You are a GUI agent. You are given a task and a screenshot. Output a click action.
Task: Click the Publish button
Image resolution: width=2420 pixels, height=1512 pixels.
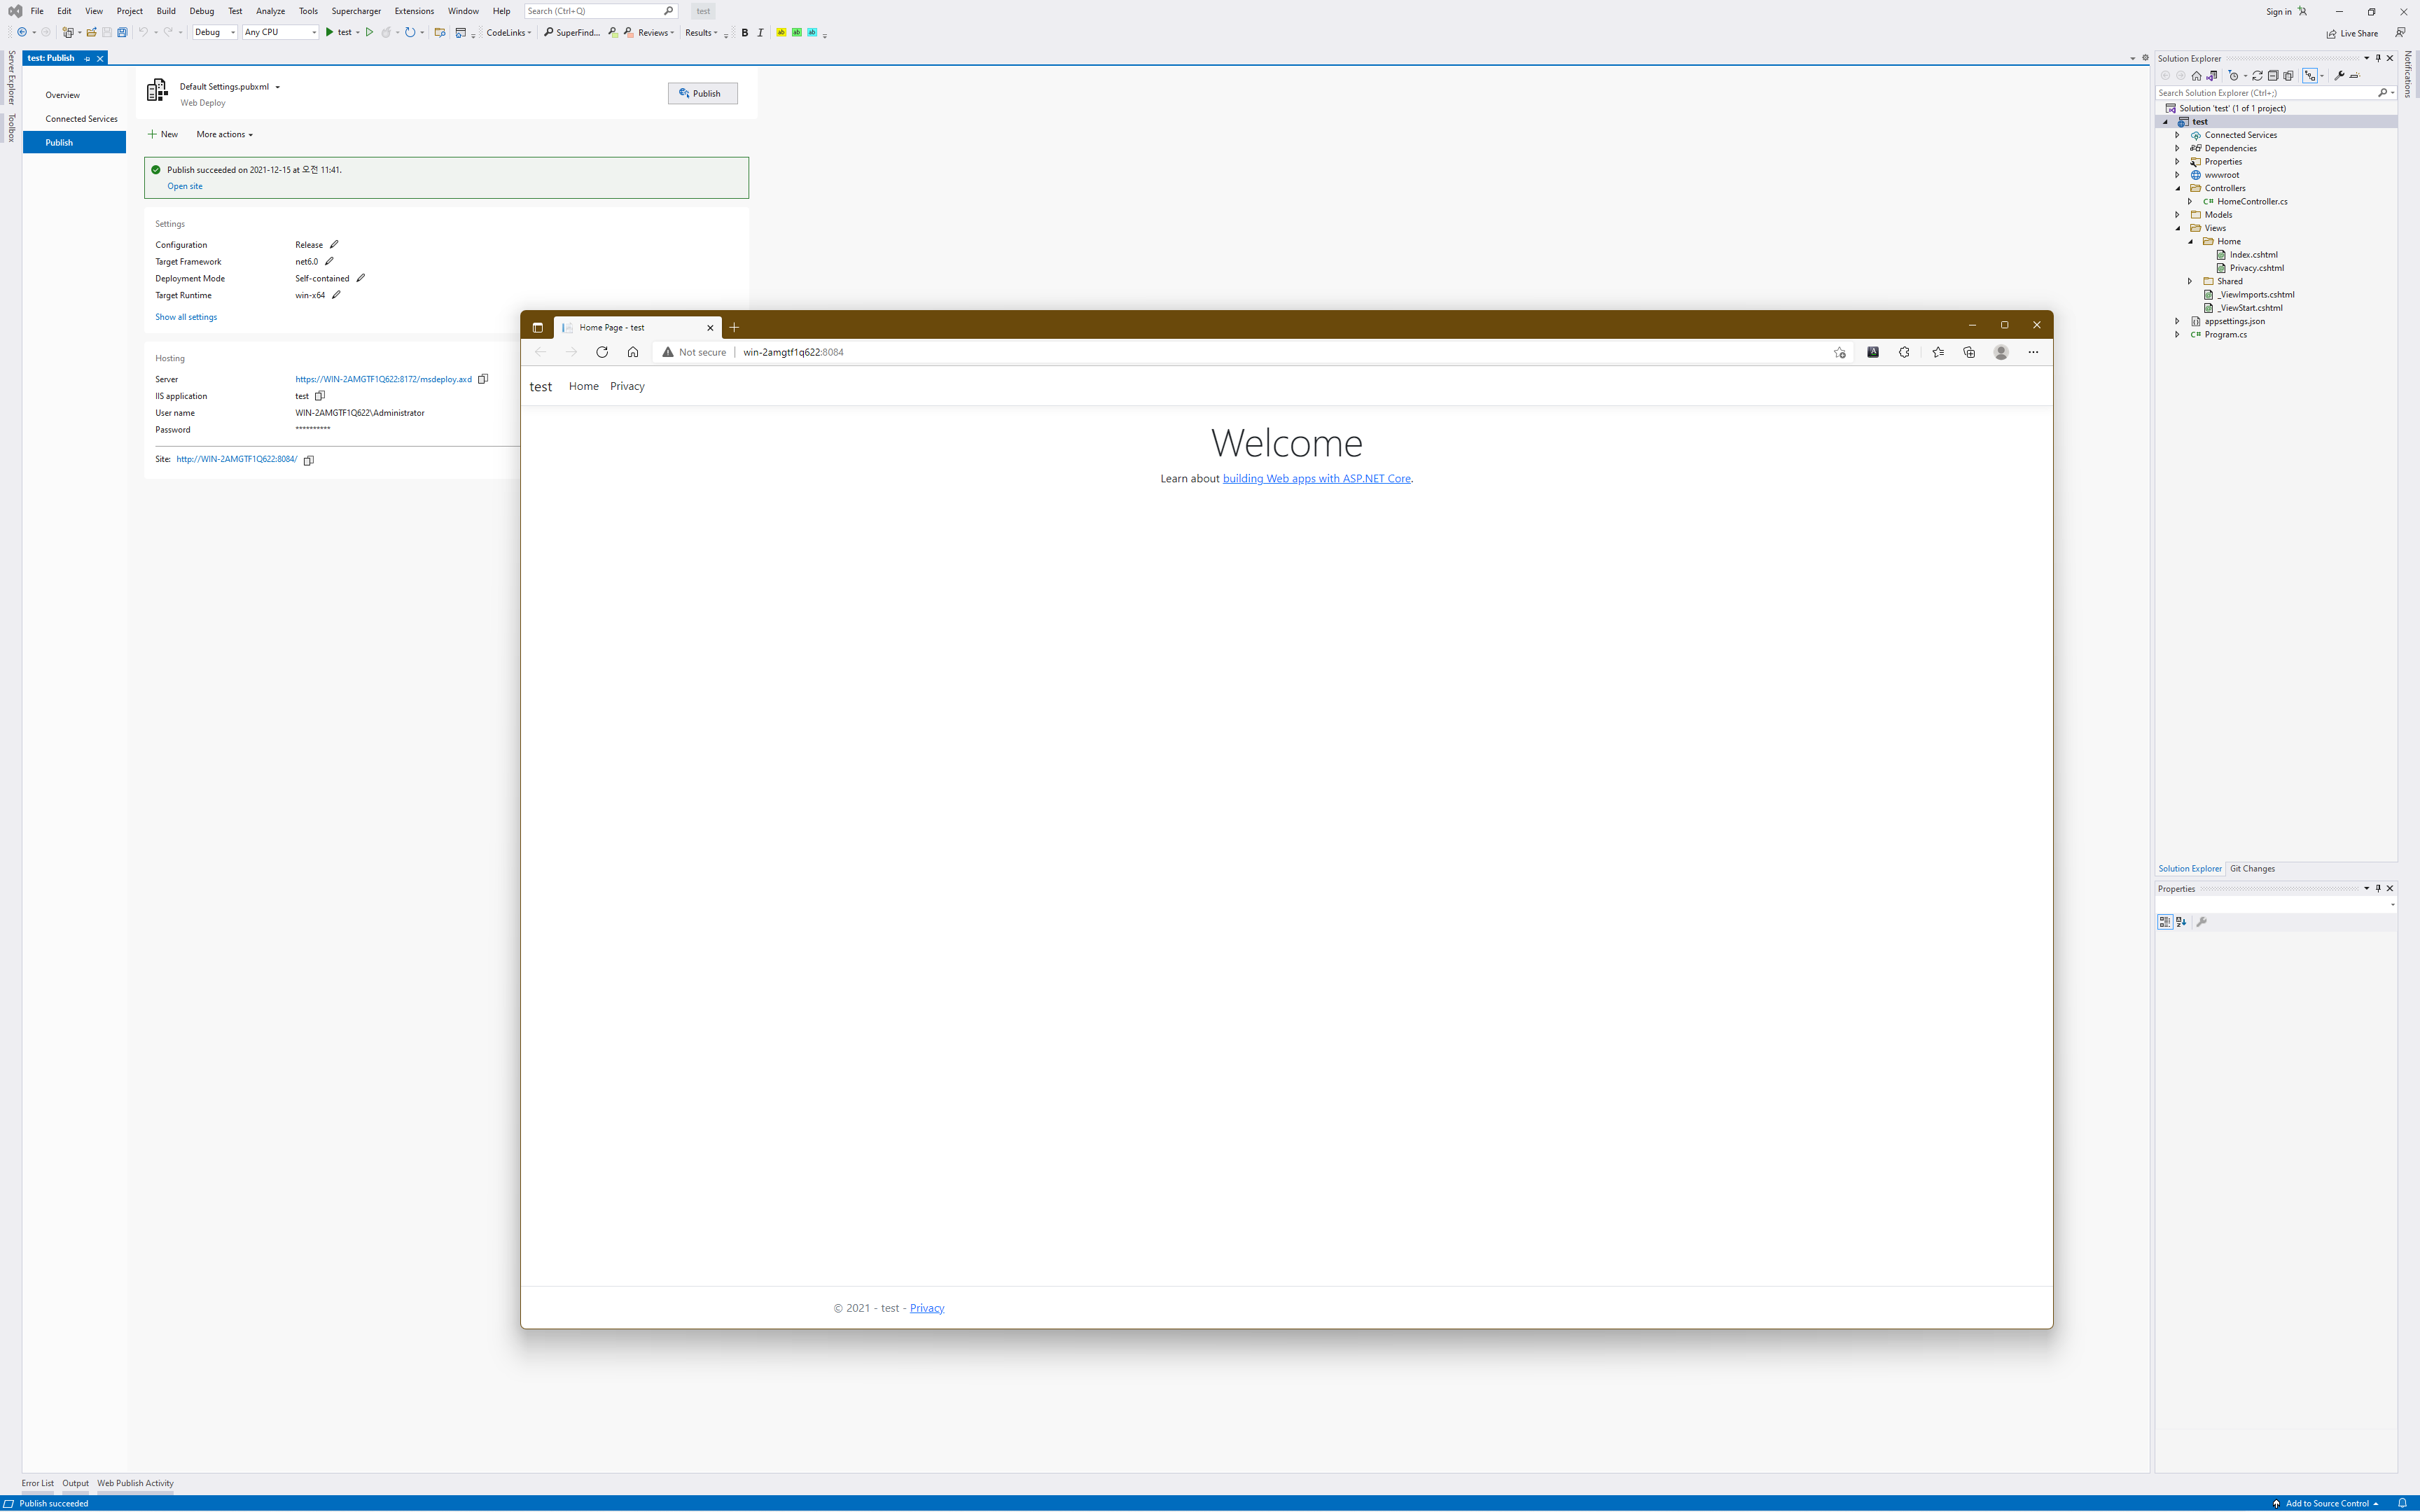click(x=702, y=93)
